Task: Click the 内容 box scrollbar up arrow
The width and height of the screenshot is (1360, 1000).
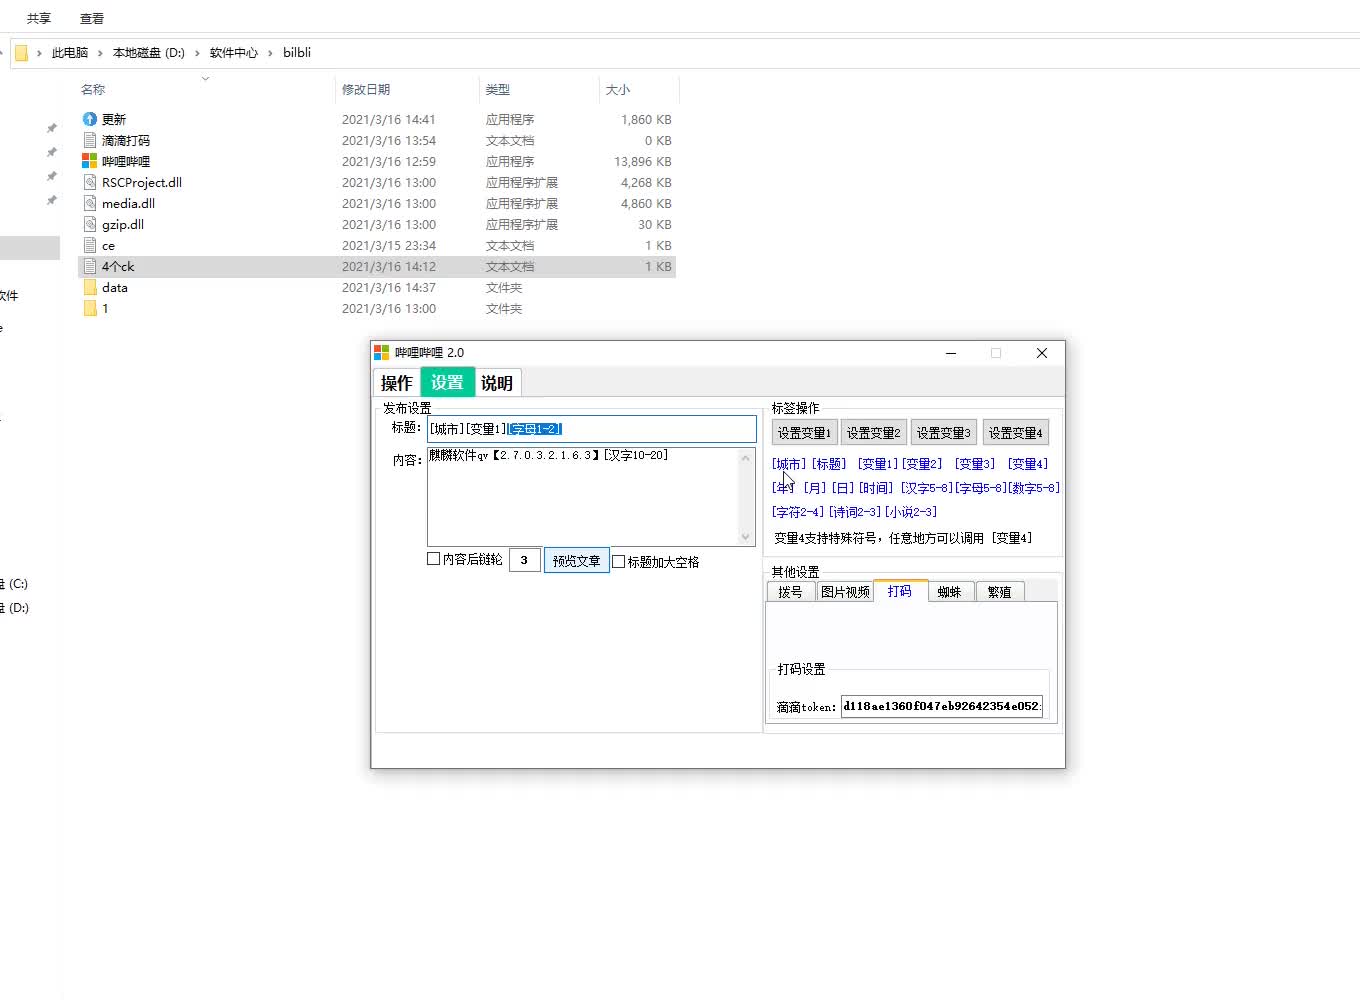Action: click(746, 458)
